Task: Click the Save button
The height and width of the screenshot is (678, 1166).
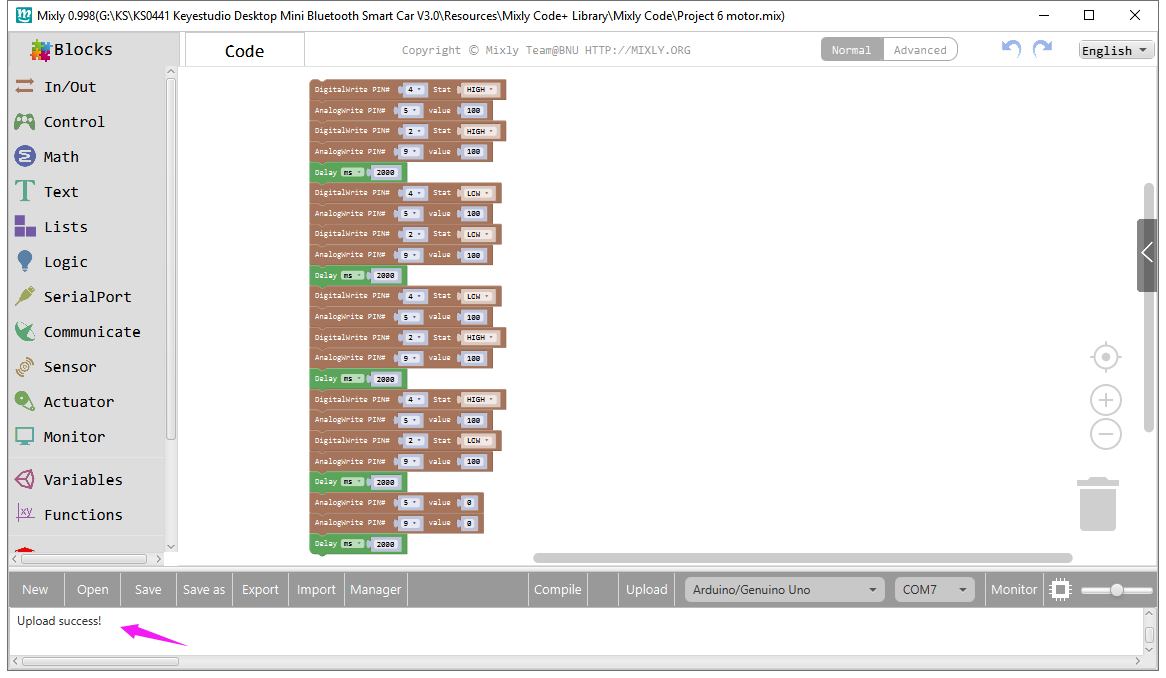Action: click(x=148, y=590)
